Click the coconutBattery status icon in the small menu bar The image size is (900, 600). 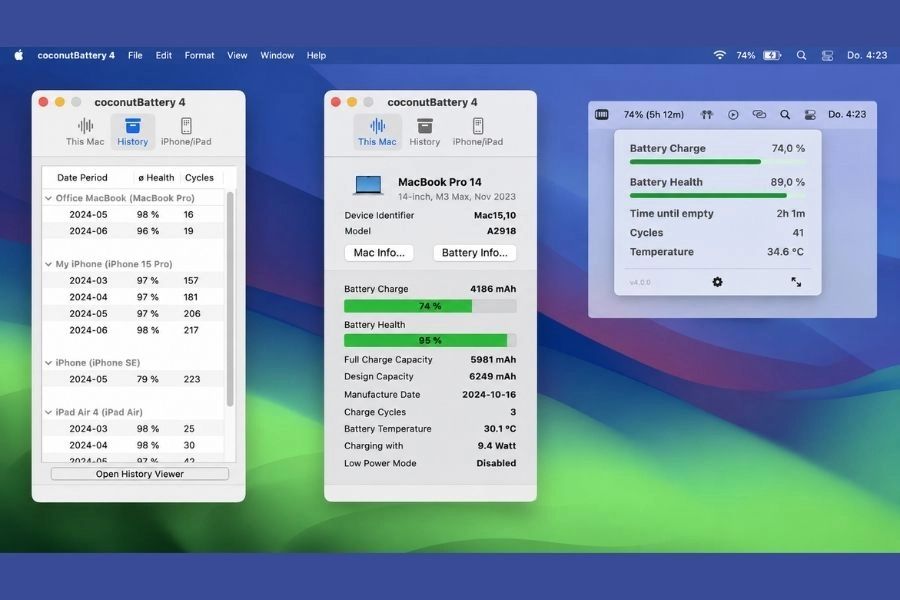point(602,114)
